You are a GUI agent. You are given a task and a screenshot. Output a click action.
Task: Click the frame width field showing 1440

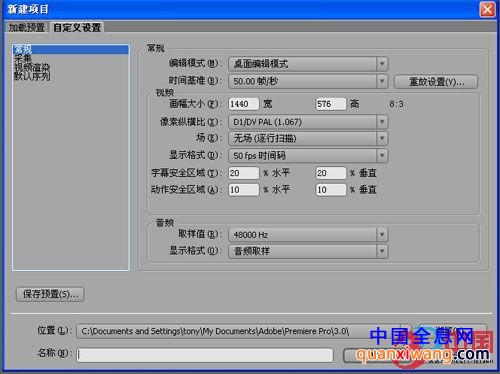244,104
